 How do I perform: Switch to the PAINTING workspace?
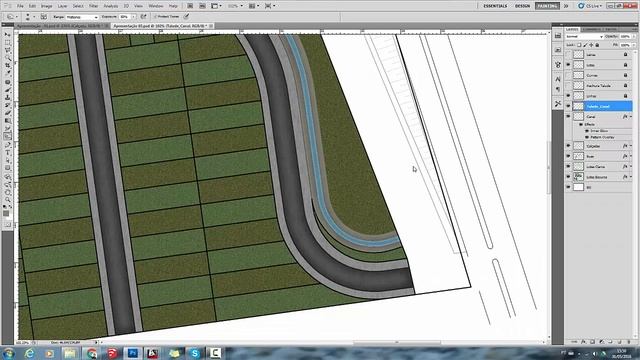(x=547, y=6)
